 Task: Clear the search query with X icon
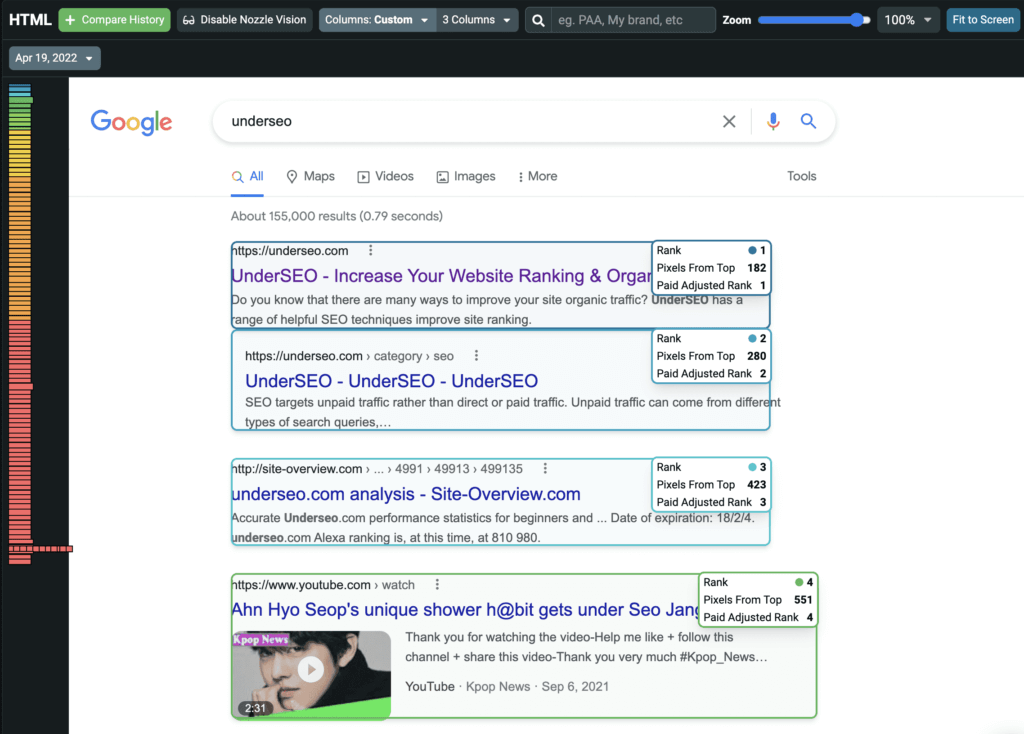729,121
